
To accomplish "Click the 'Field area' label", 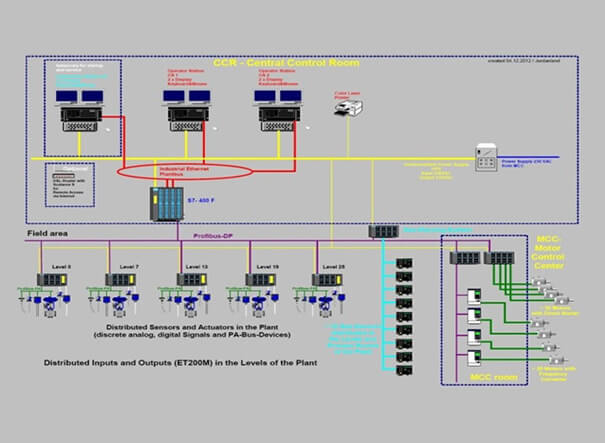I will tap(47, 233).
